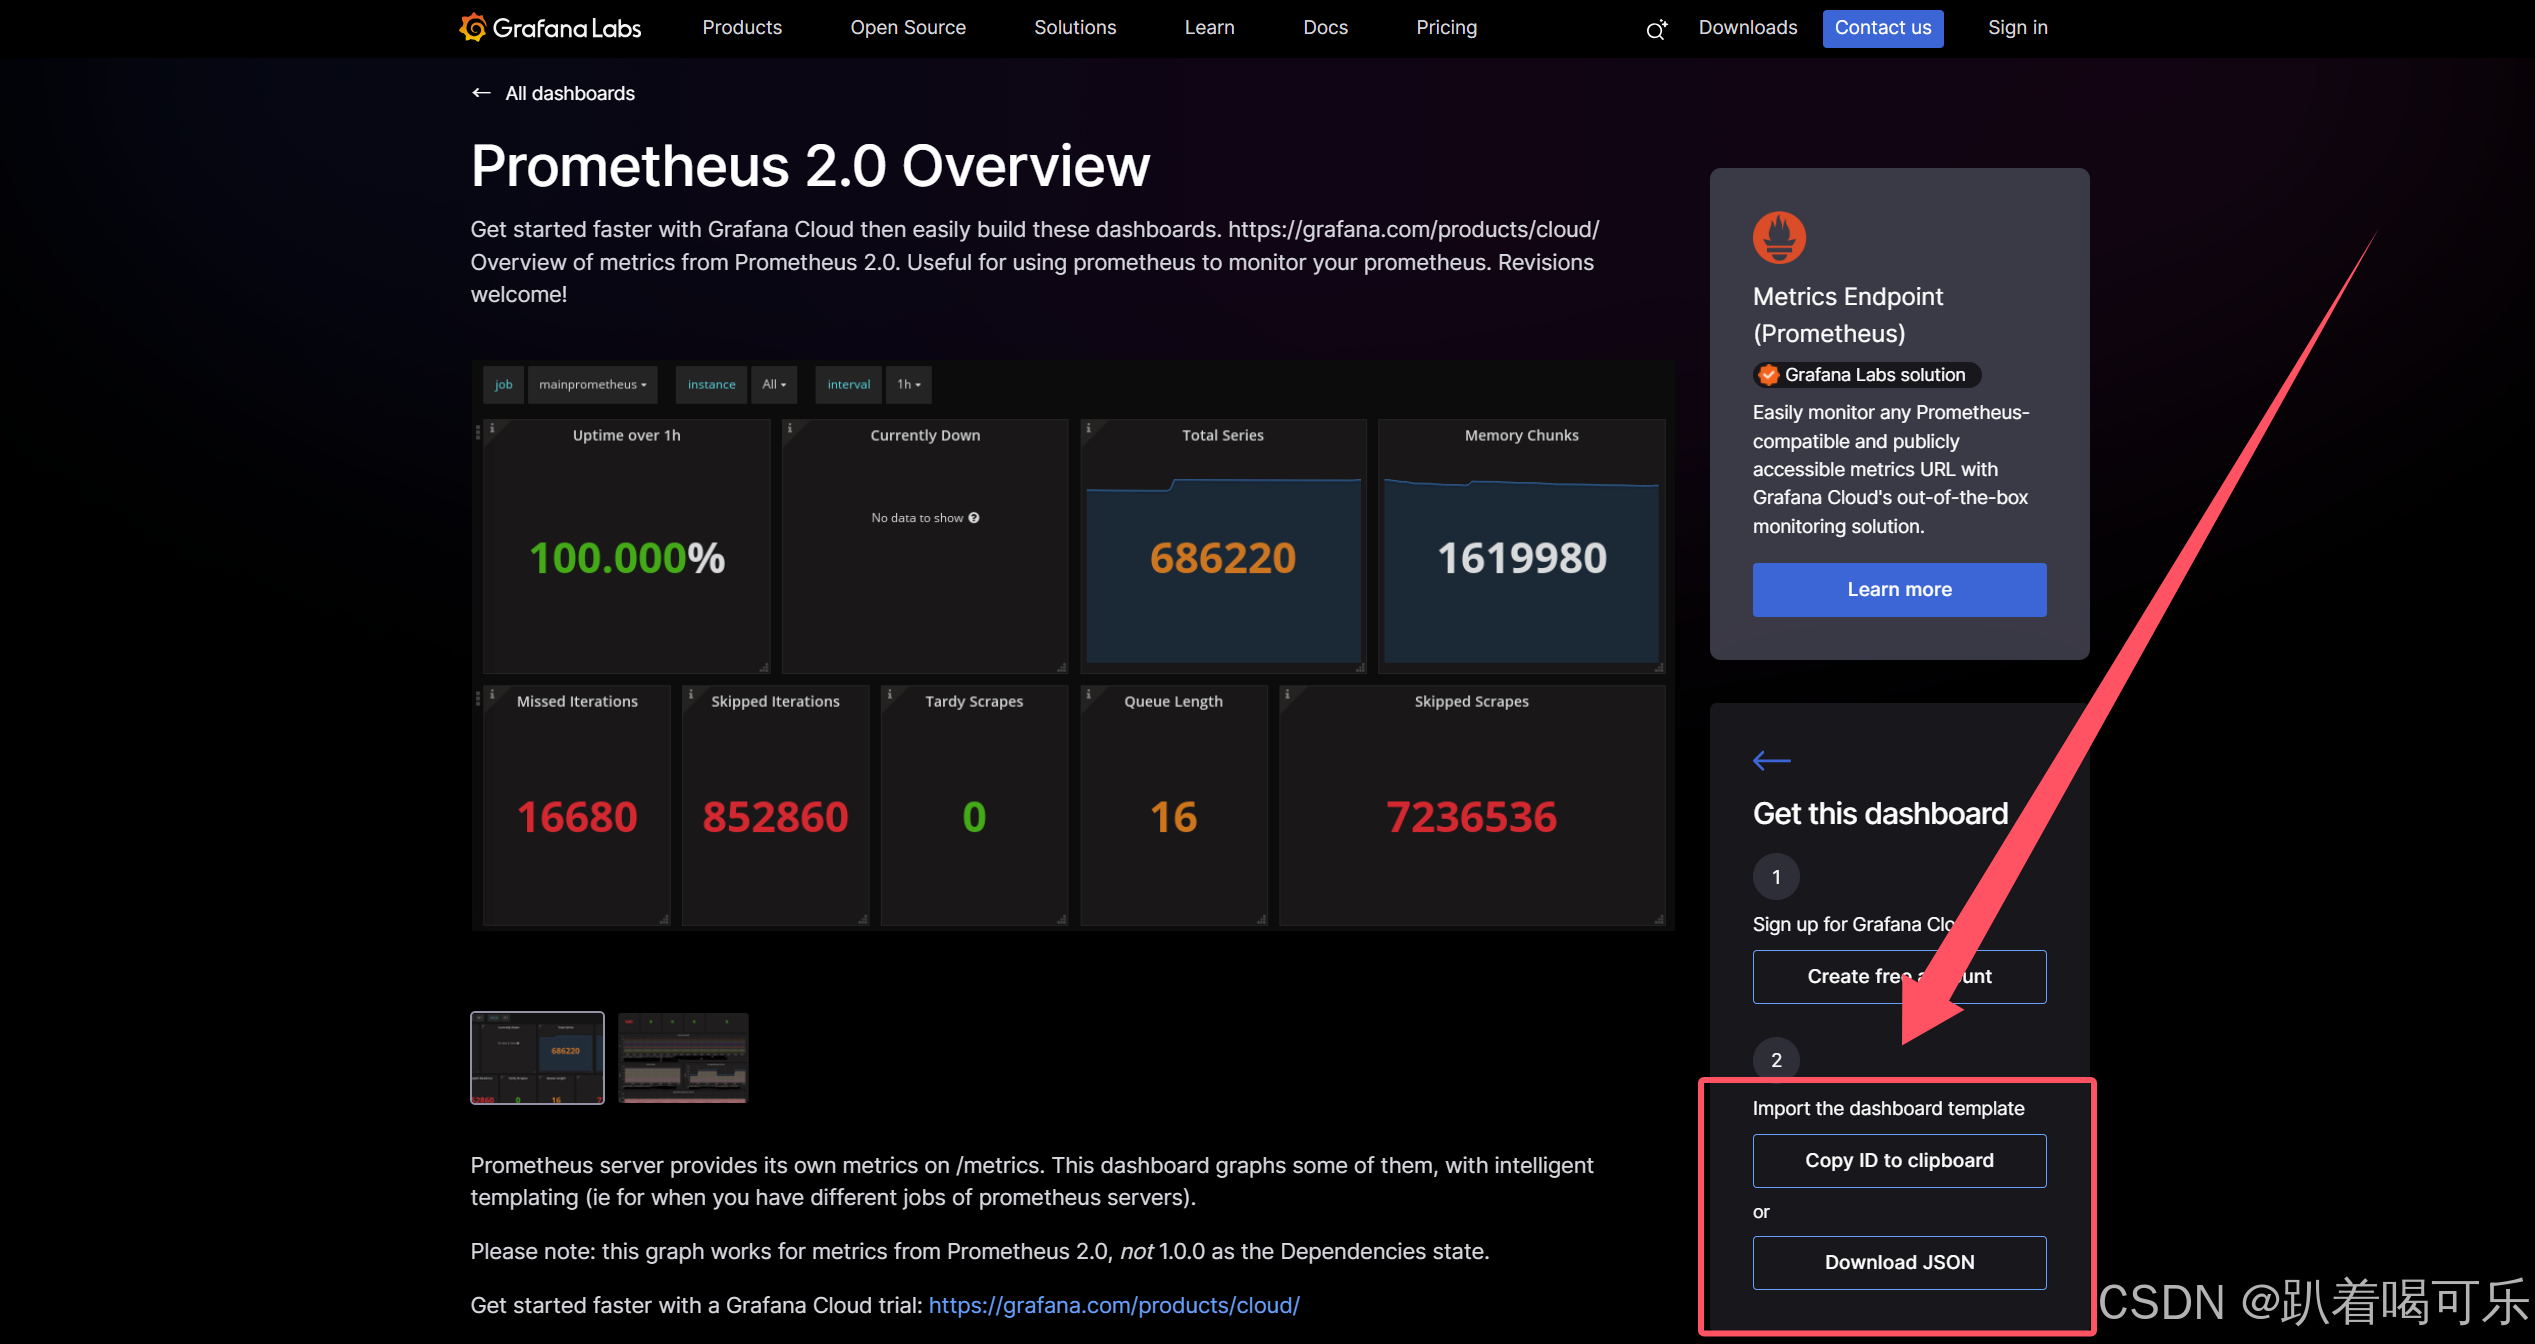Open the Grafana Cloud trial link
The height and width of the screenshot is (1344, 2535).
pos(1114,1305)
